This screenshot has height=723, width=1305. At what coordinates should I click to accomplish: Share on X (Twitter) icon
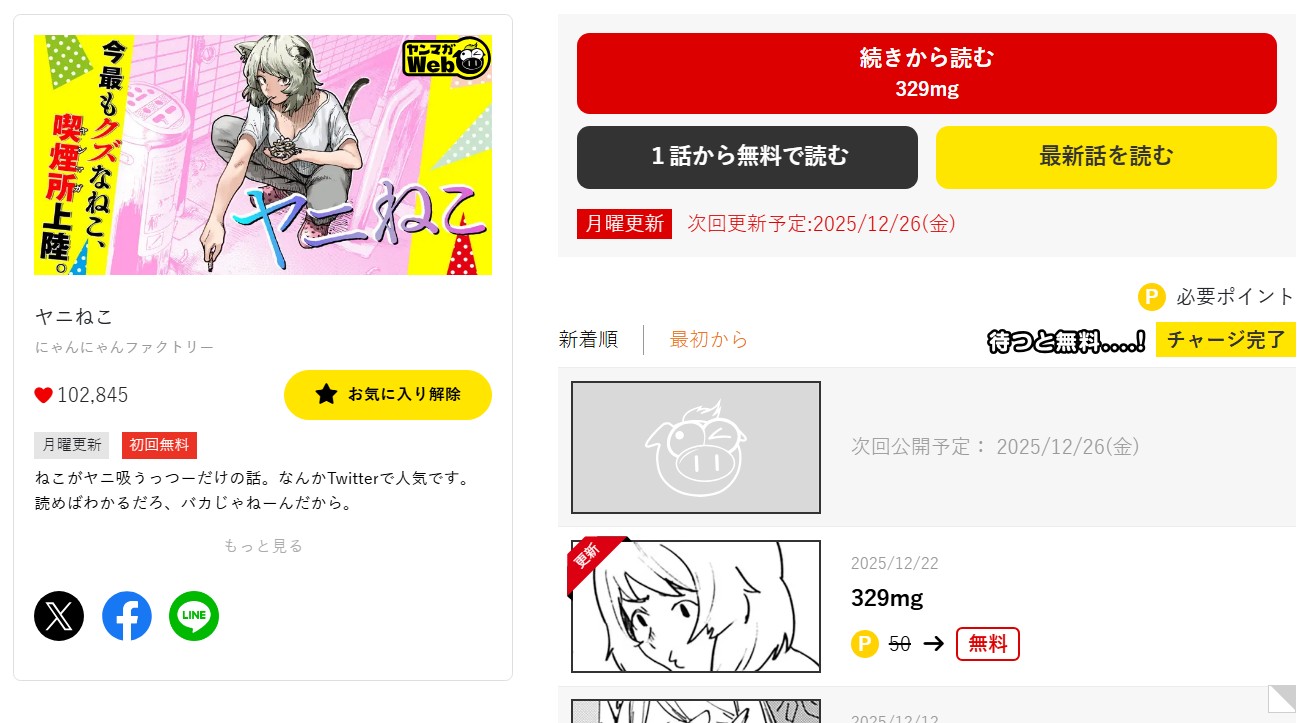pos(59,616)
